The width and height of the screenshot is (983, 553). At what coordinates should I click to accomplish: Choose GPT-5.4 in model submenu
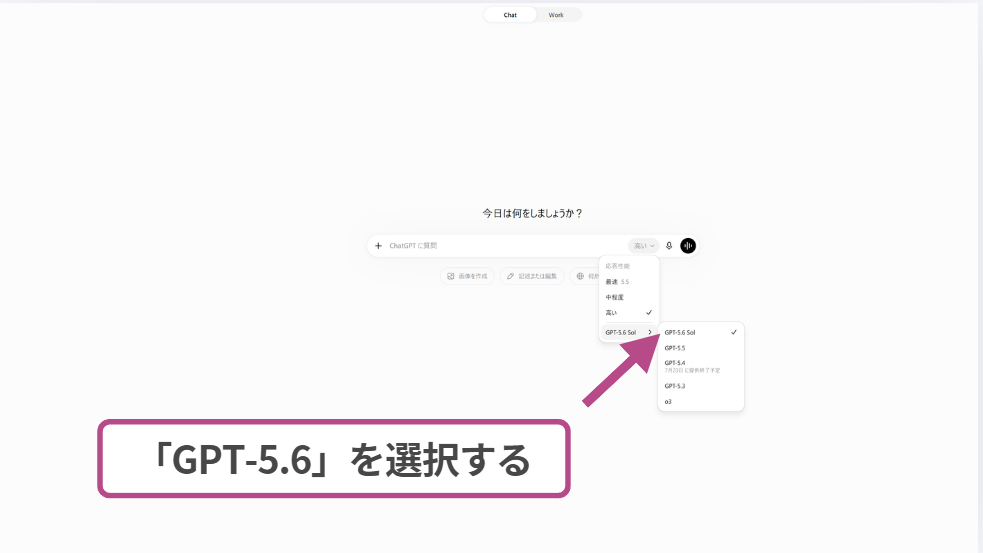701,366
